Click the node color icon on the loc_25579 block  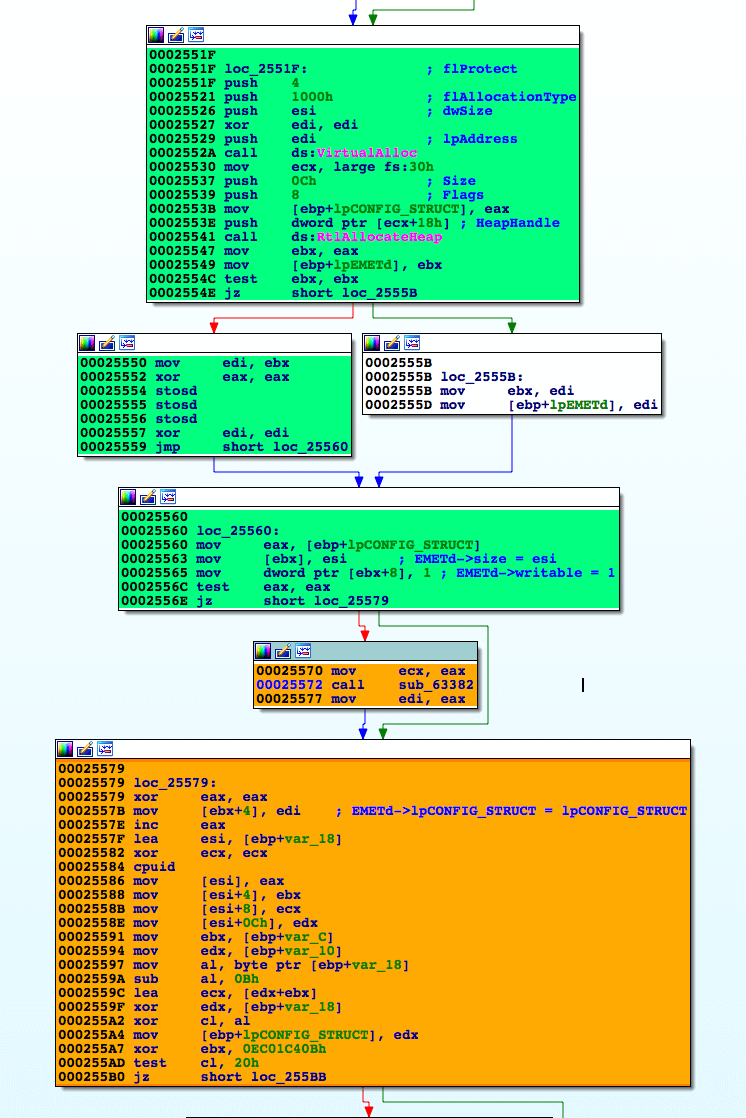(x=65, y=749)
